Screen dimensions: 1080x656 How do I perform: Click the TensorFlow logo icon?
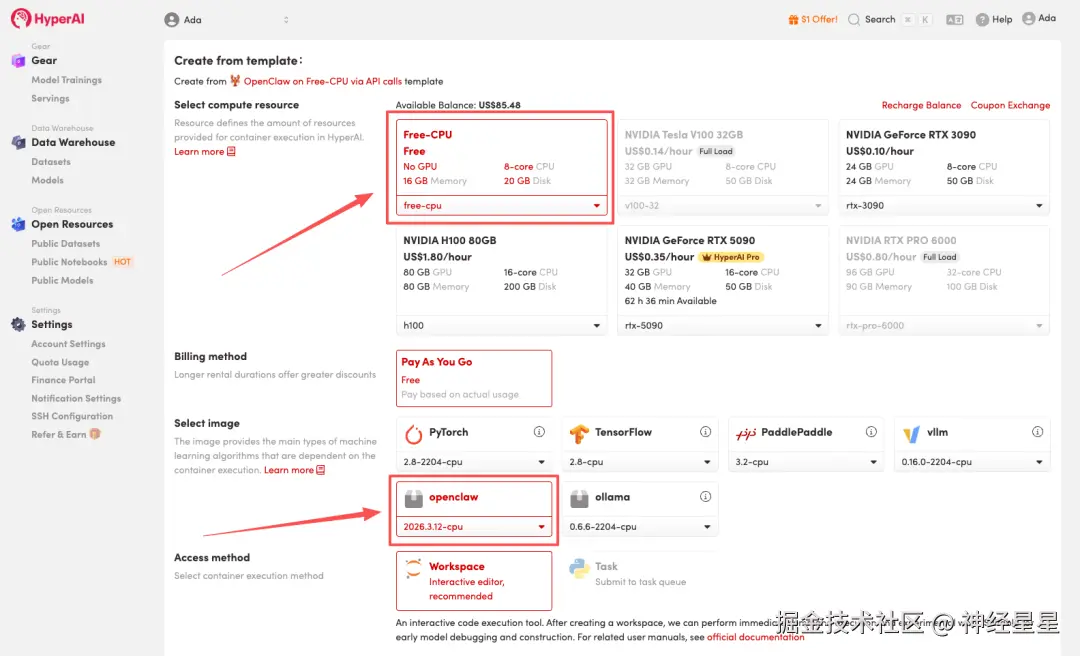[x=579, y=433]
